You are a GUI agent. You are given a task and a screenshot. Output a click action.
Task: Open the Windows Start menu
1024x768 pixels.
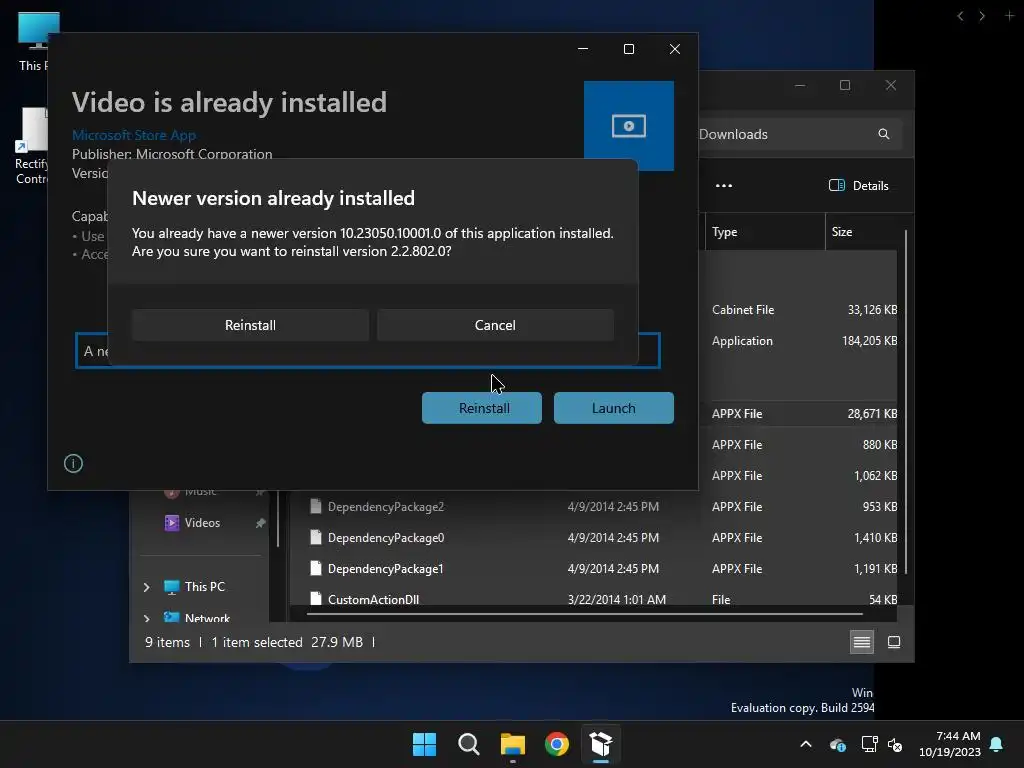[x=424, y=744]
